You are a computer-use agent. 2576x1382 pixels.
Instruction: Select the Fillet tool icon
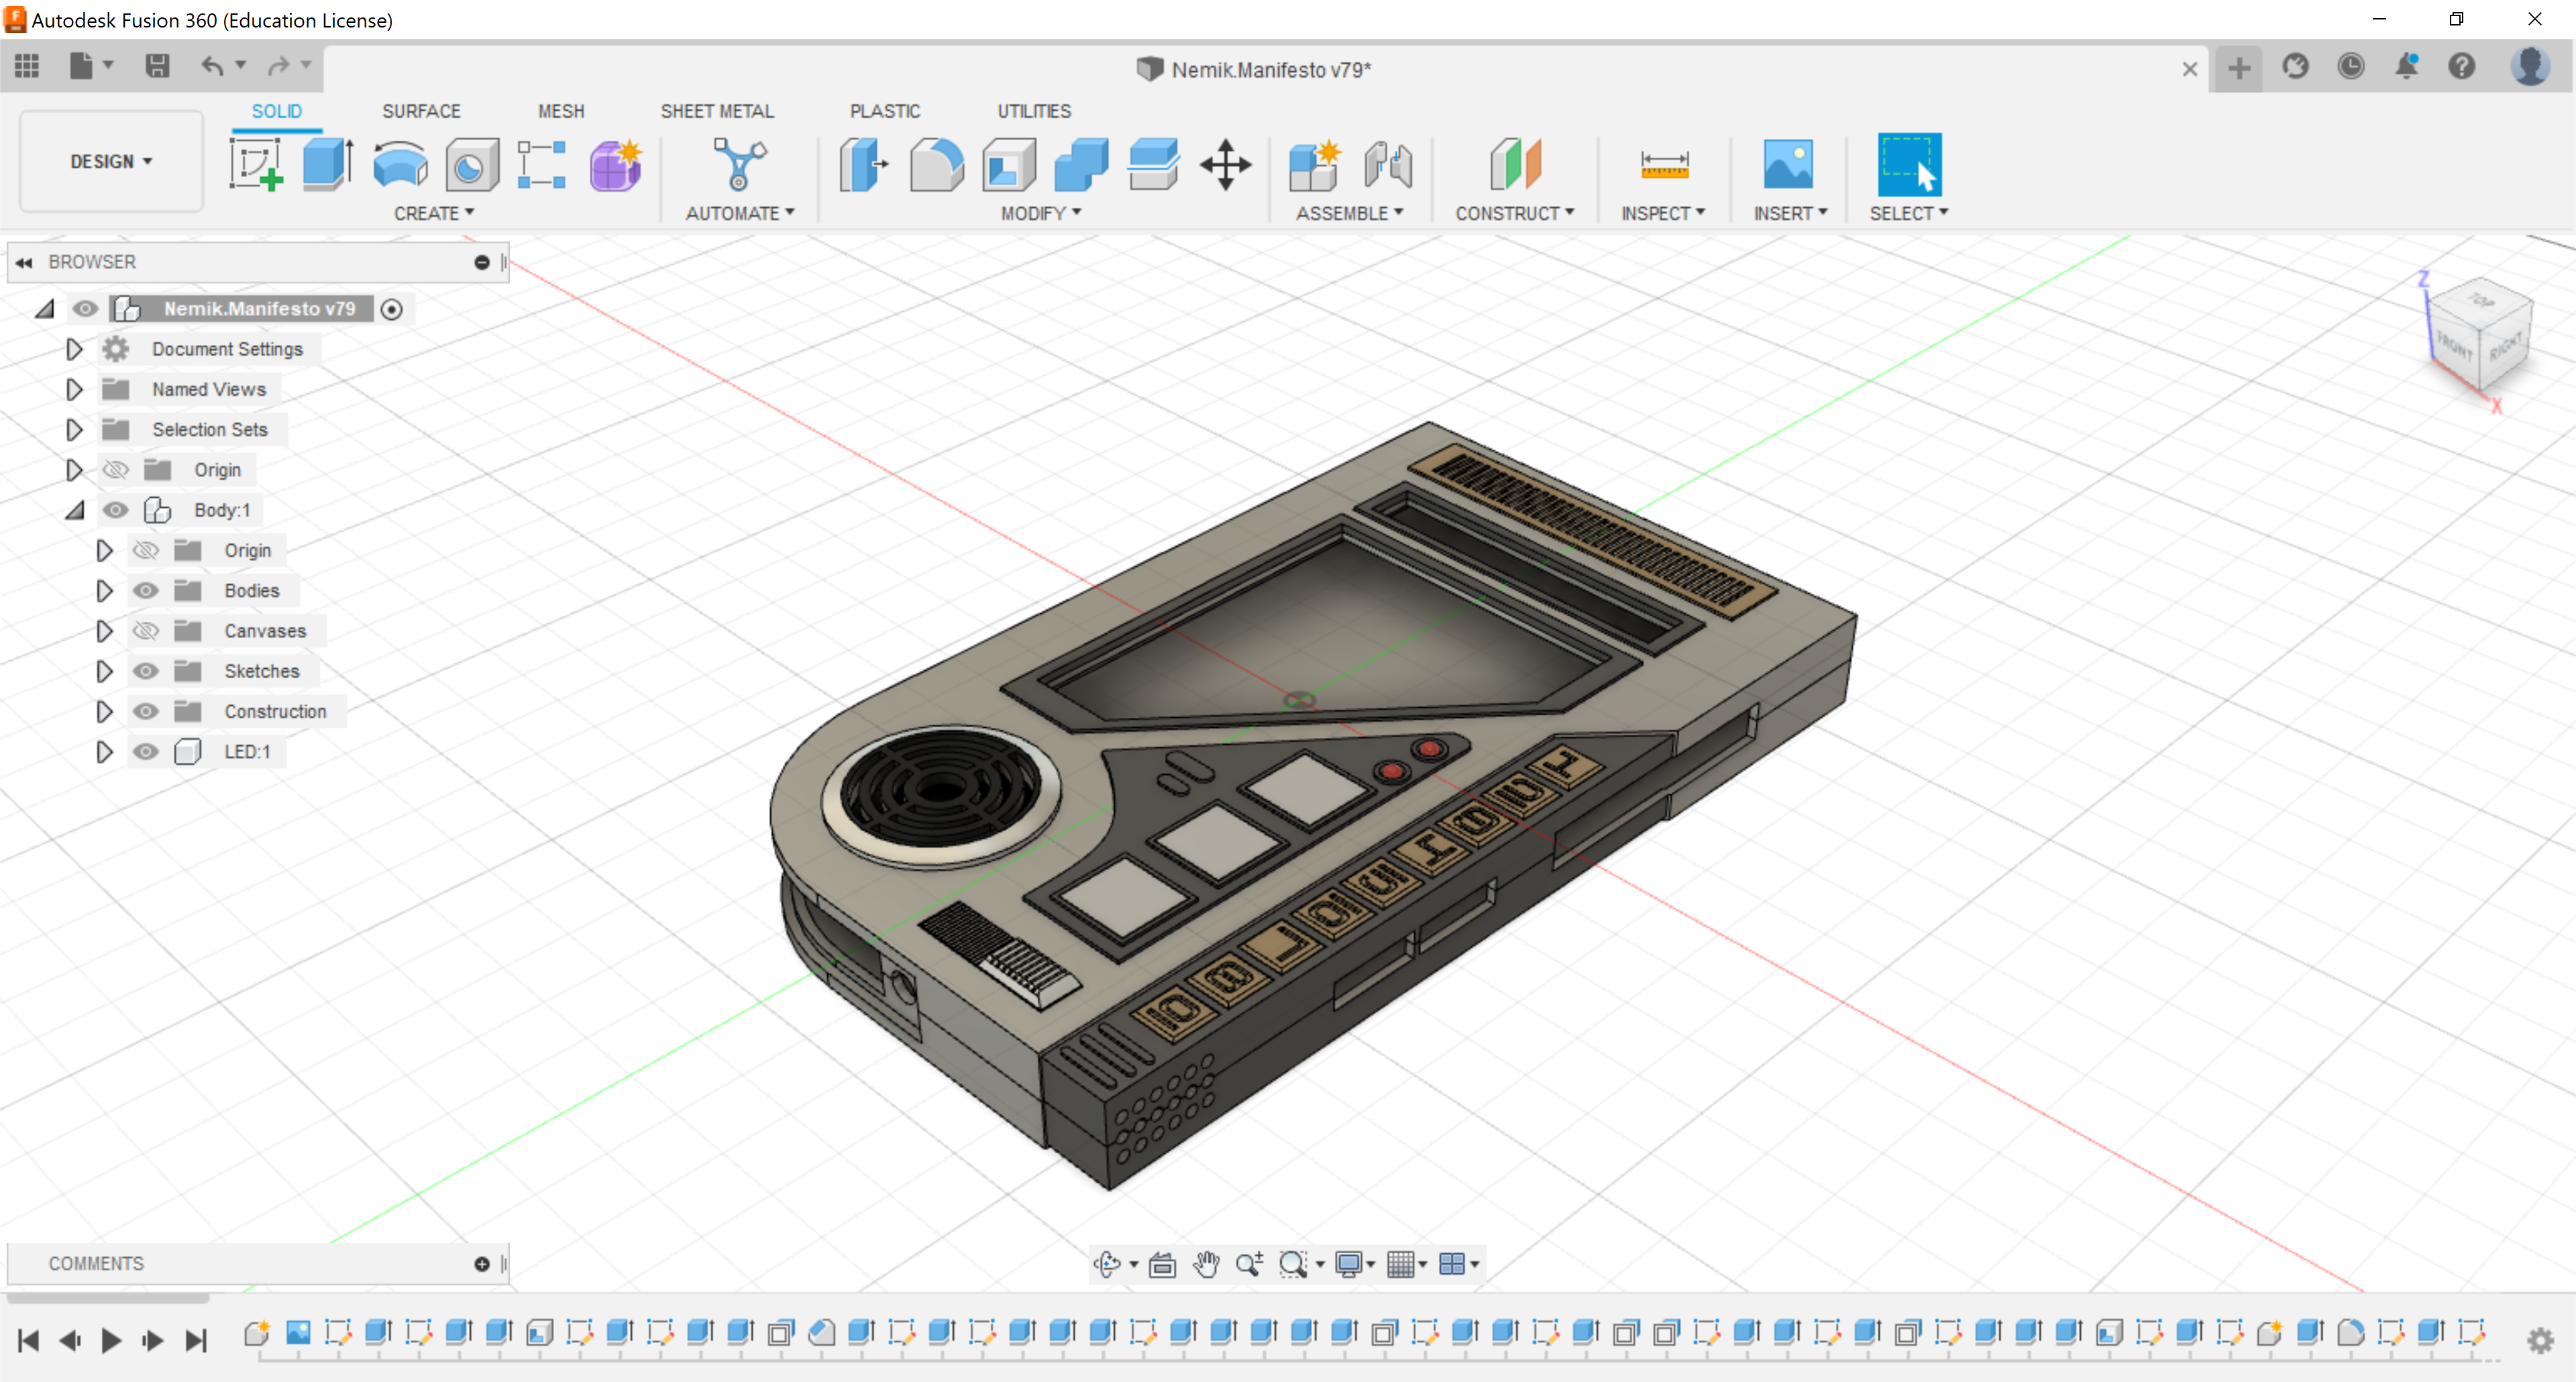[x=937, y=164]
